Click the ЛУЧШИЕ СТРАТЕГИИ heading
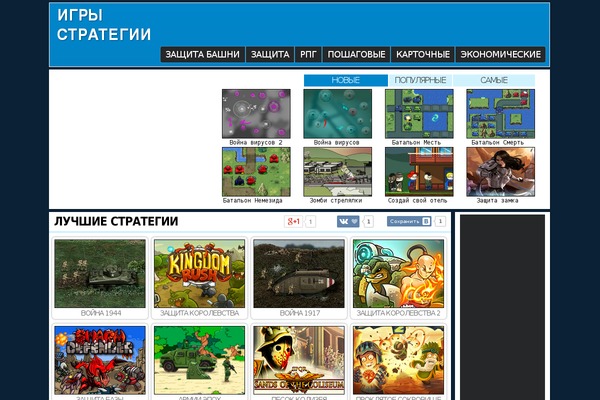600x400 pixels. 116,221
